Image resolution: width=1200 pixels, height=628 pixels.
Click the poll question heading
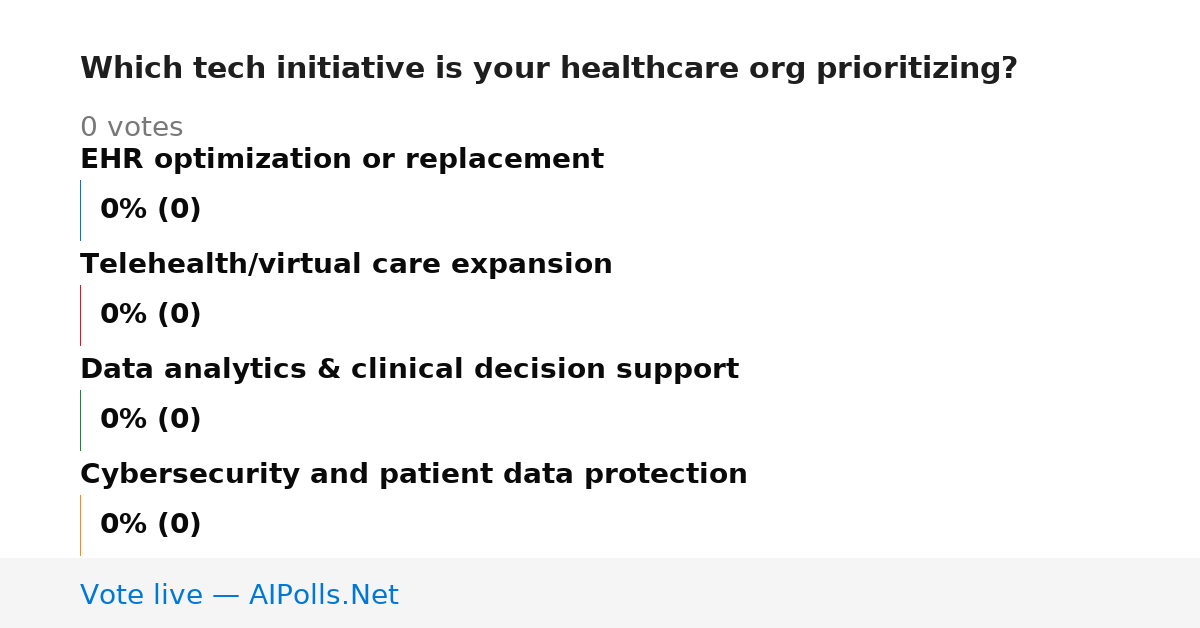(x=548, y=69)
